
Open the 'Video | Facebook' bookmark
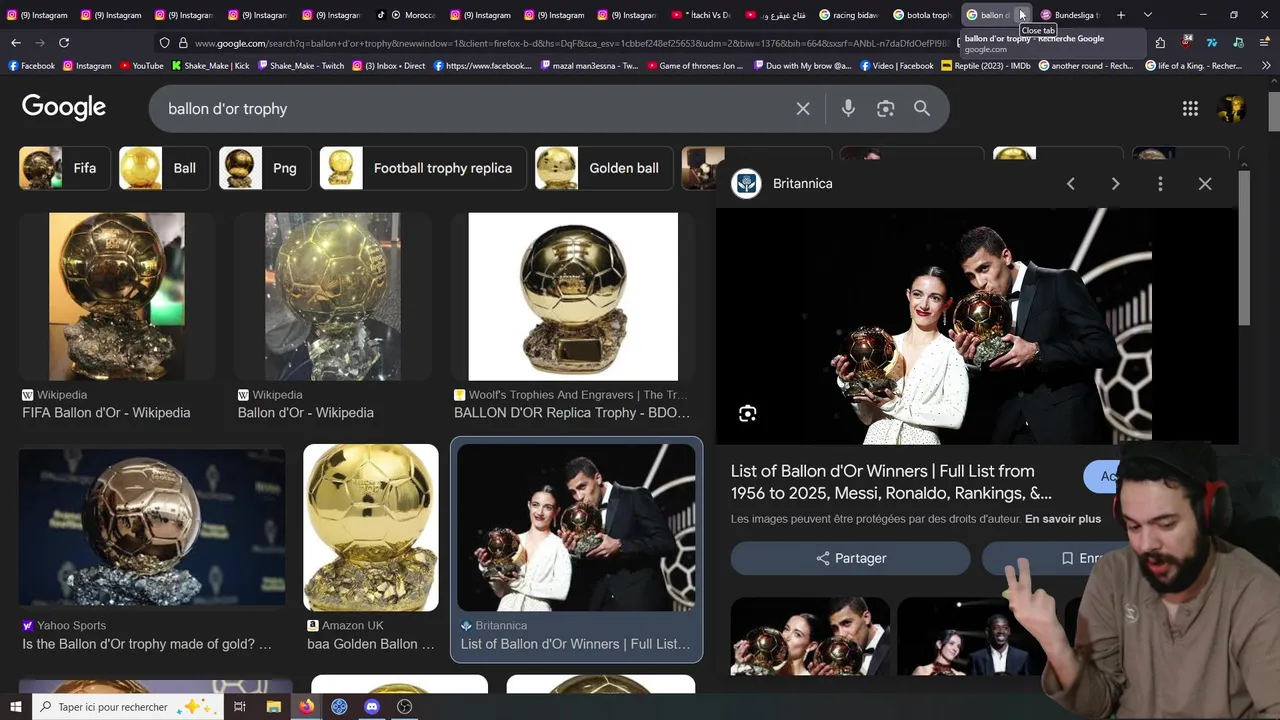(x=896, y=66)
